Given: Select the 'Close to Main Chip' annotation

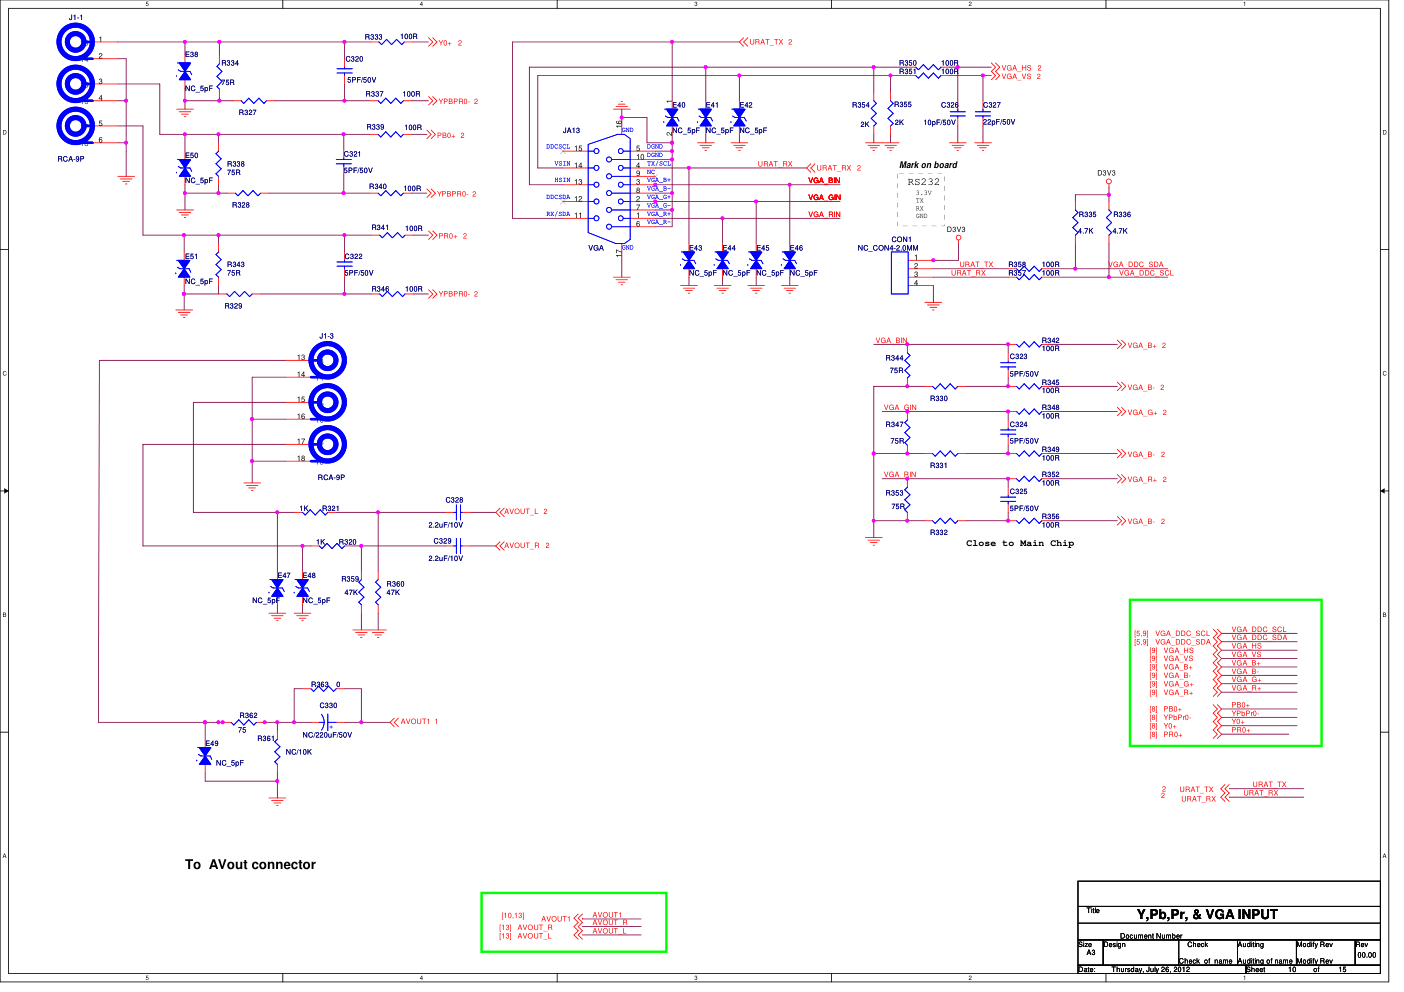Looking at the screenshot, I should pyautogui.click(x=1019, y=544).
